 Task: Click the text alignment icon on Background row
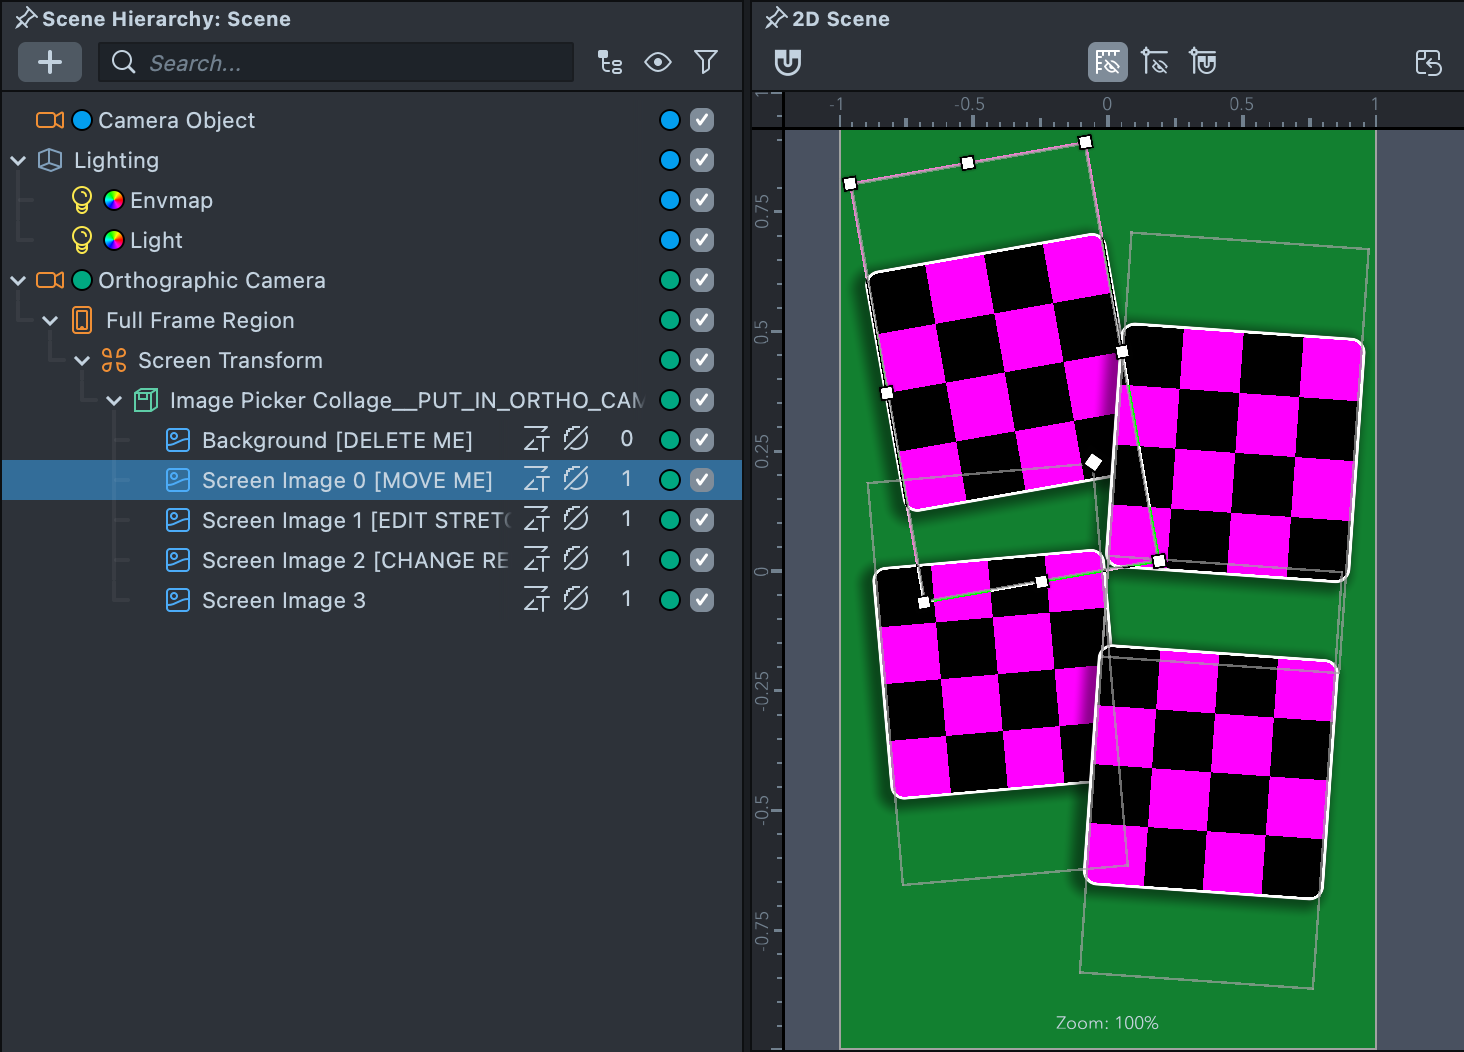pyautogui.click(x=536, y=440)
